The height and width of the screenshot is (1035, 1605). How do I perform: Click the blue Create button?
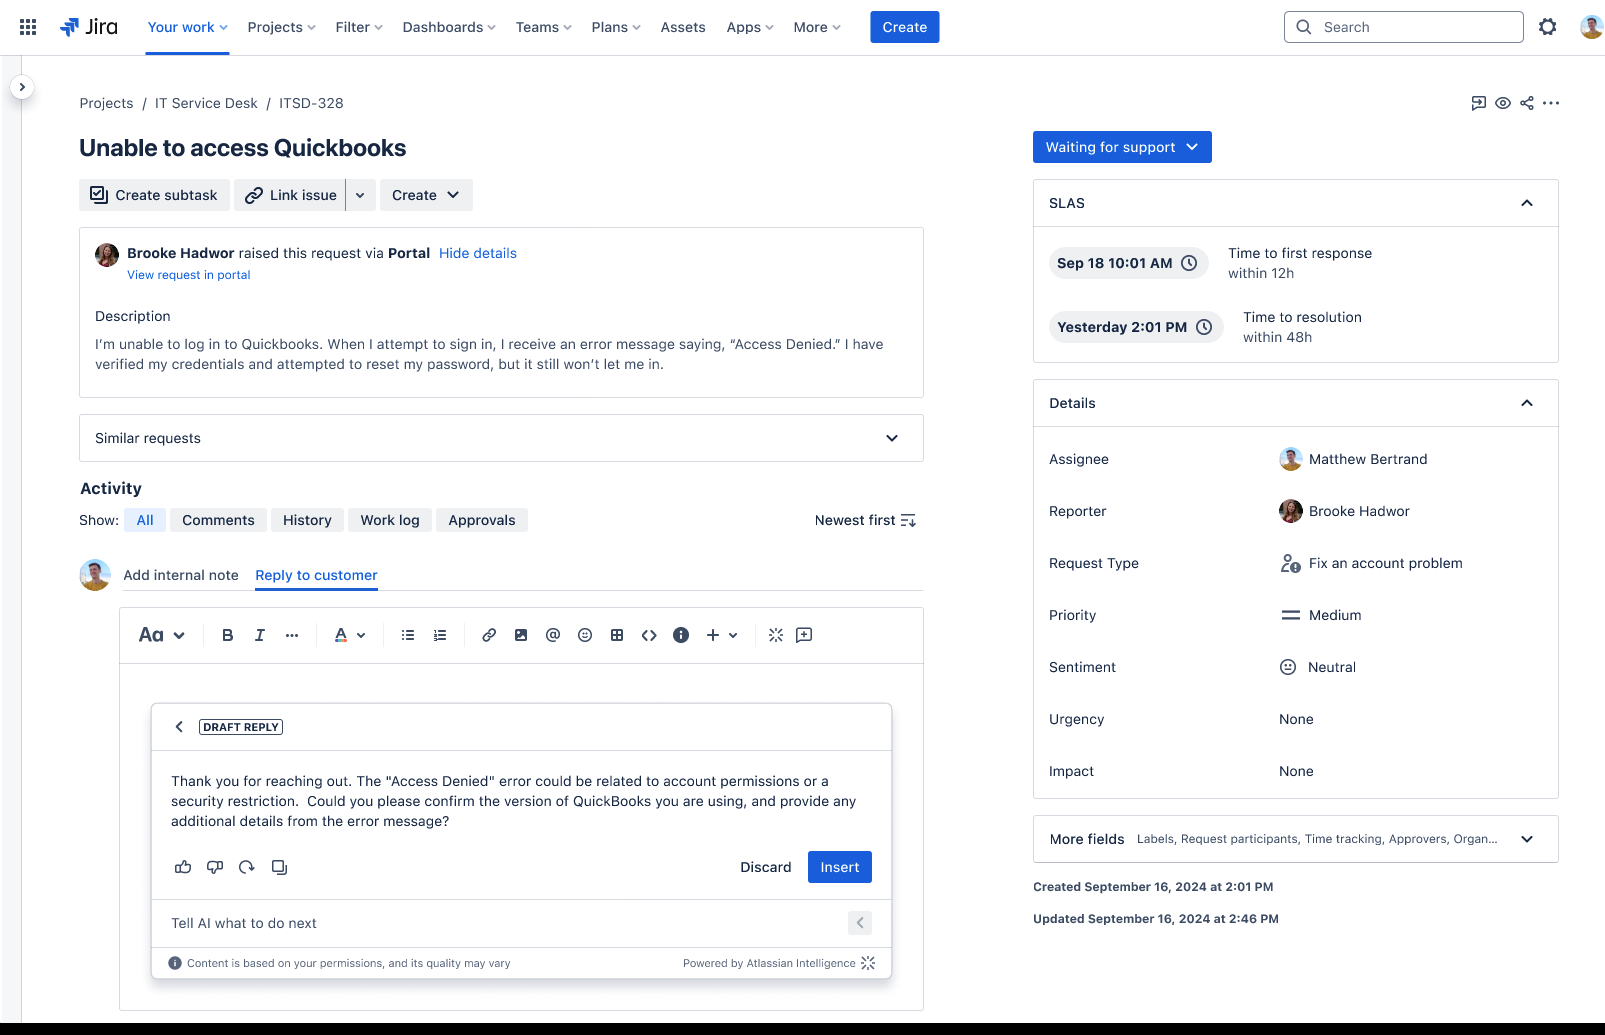pyautogui.click(x=904, y=27)
